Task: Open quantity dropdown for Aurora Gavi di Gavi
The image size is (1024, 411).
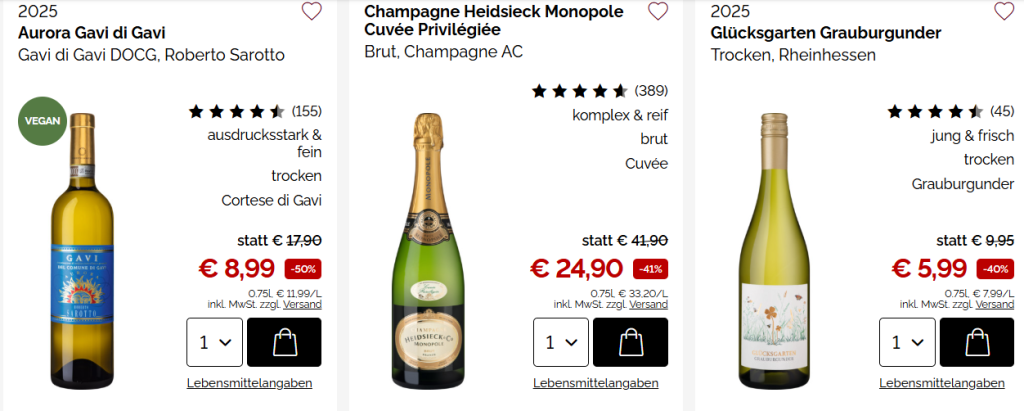Action: point(214,342)
